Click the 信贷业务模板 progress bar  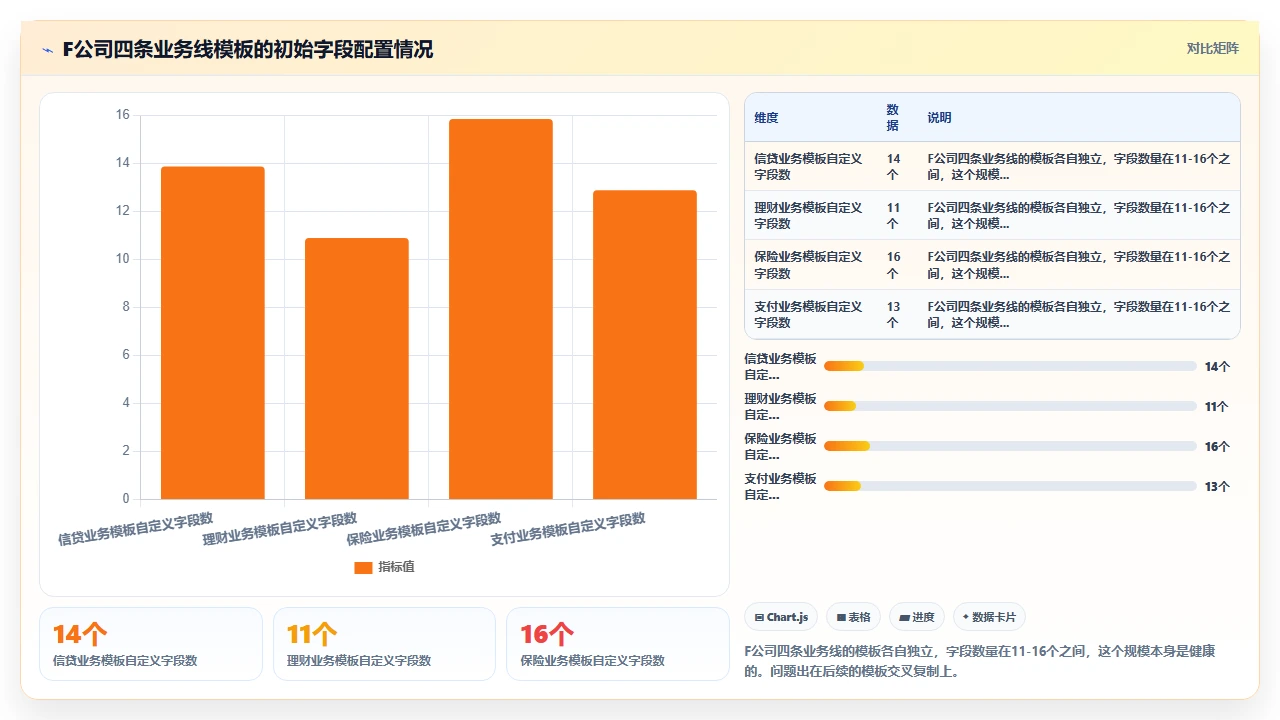pos(1010,366)
